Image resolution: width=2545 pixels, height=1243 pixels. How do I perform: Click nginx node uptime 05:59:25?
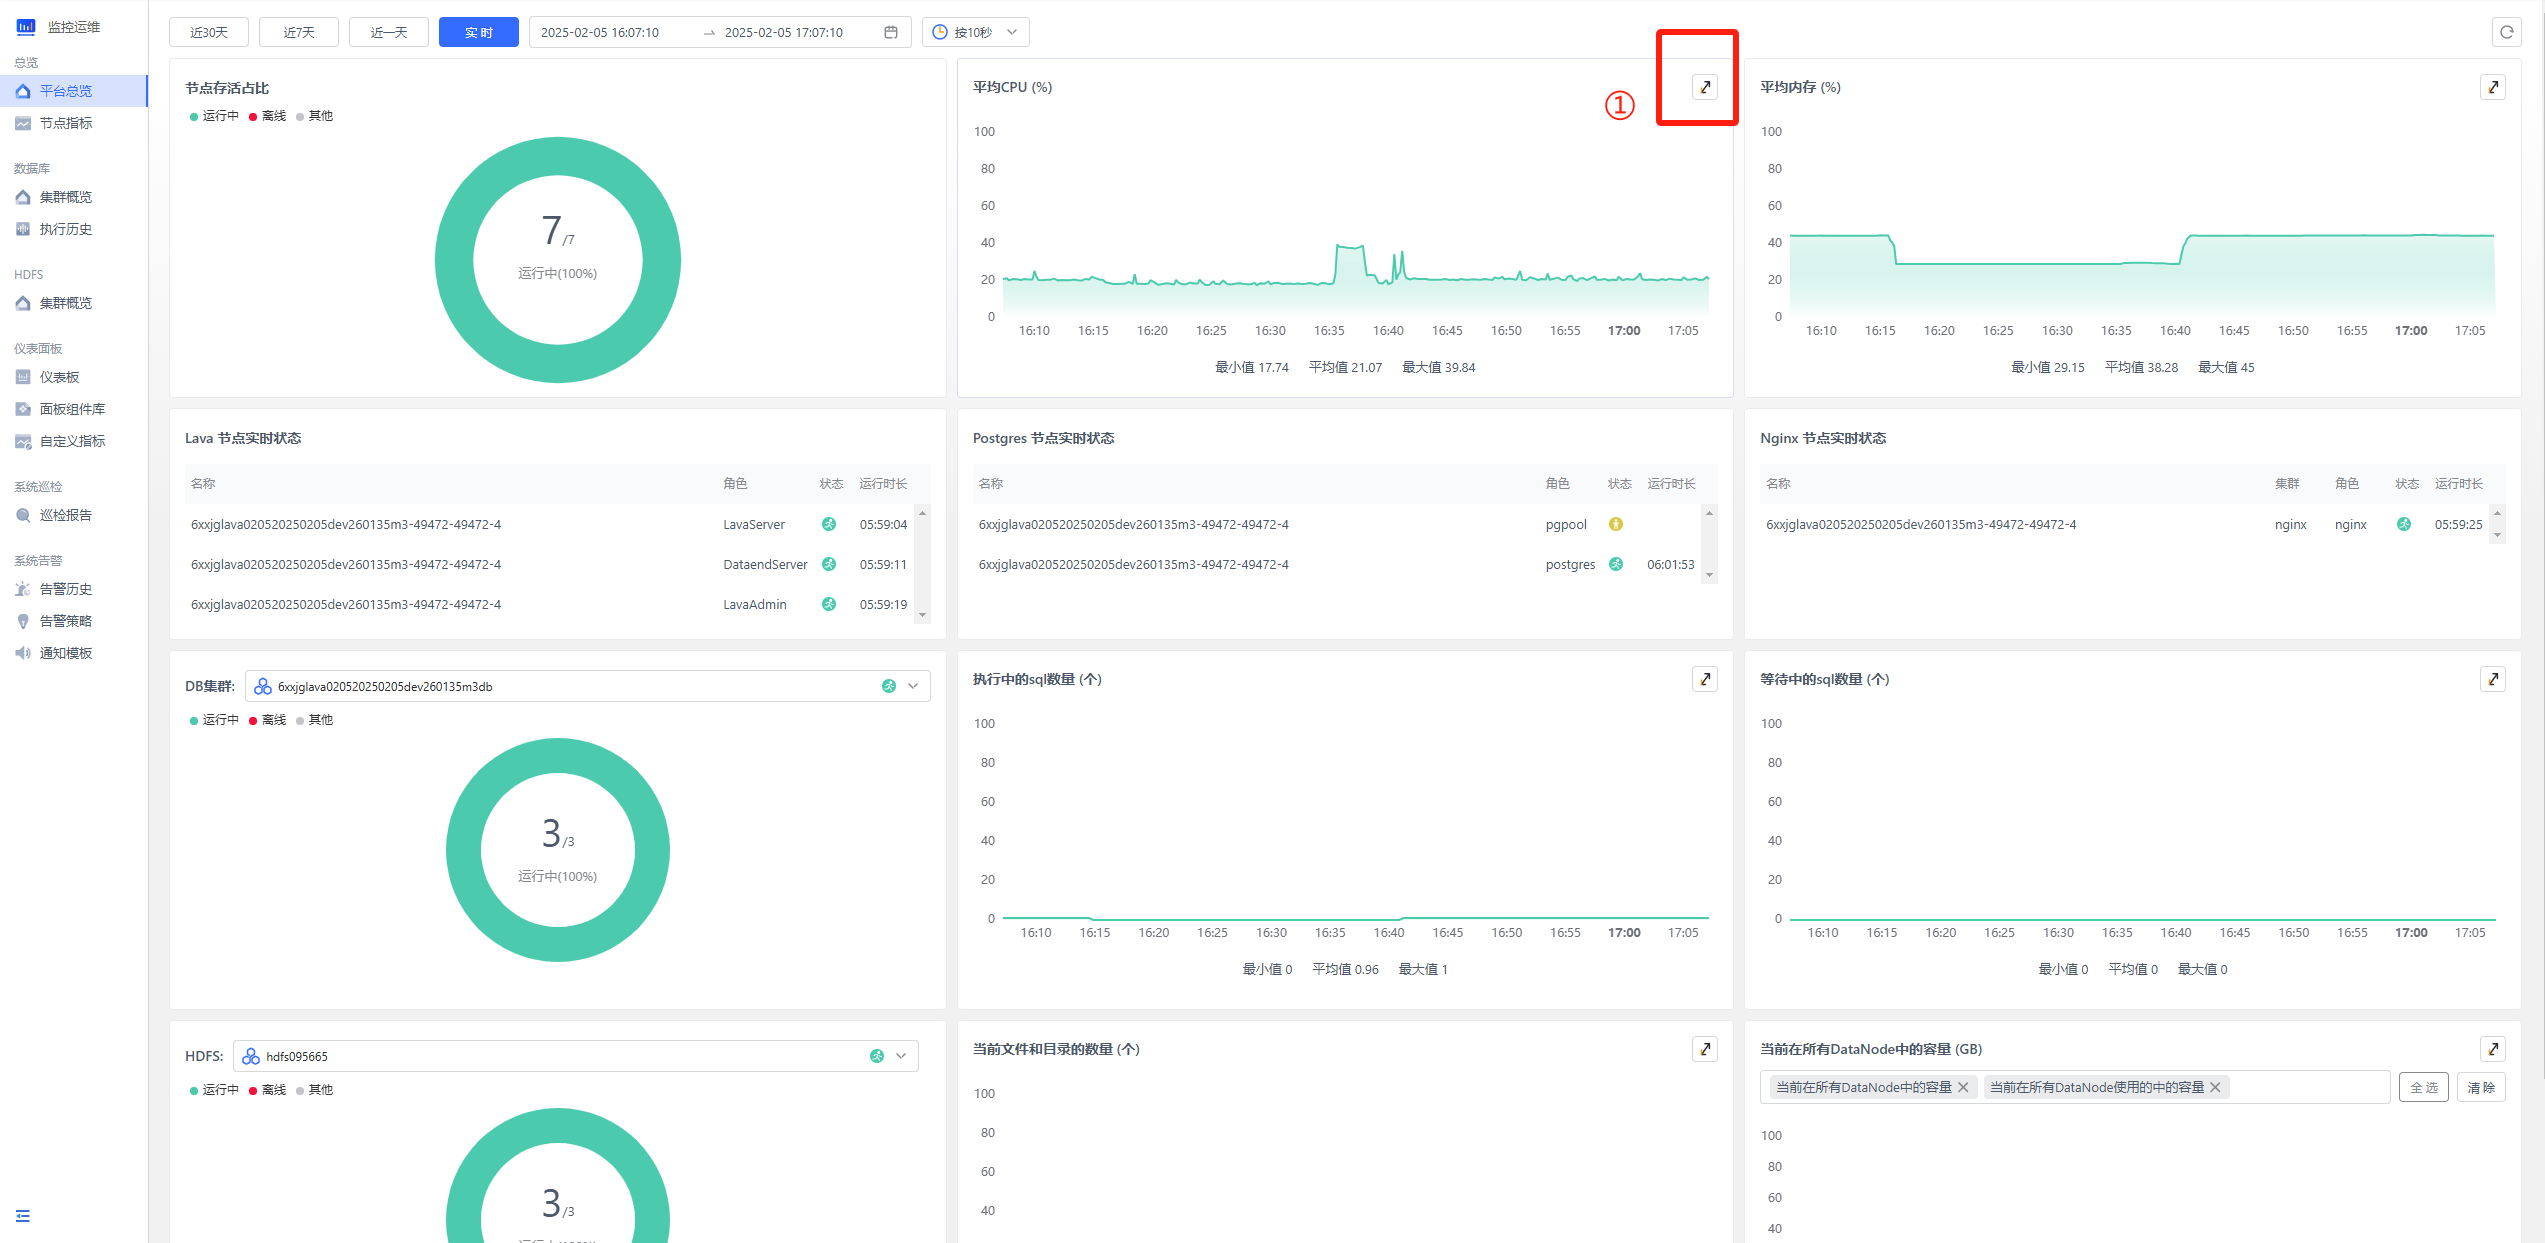click(x=2459, y=524)
